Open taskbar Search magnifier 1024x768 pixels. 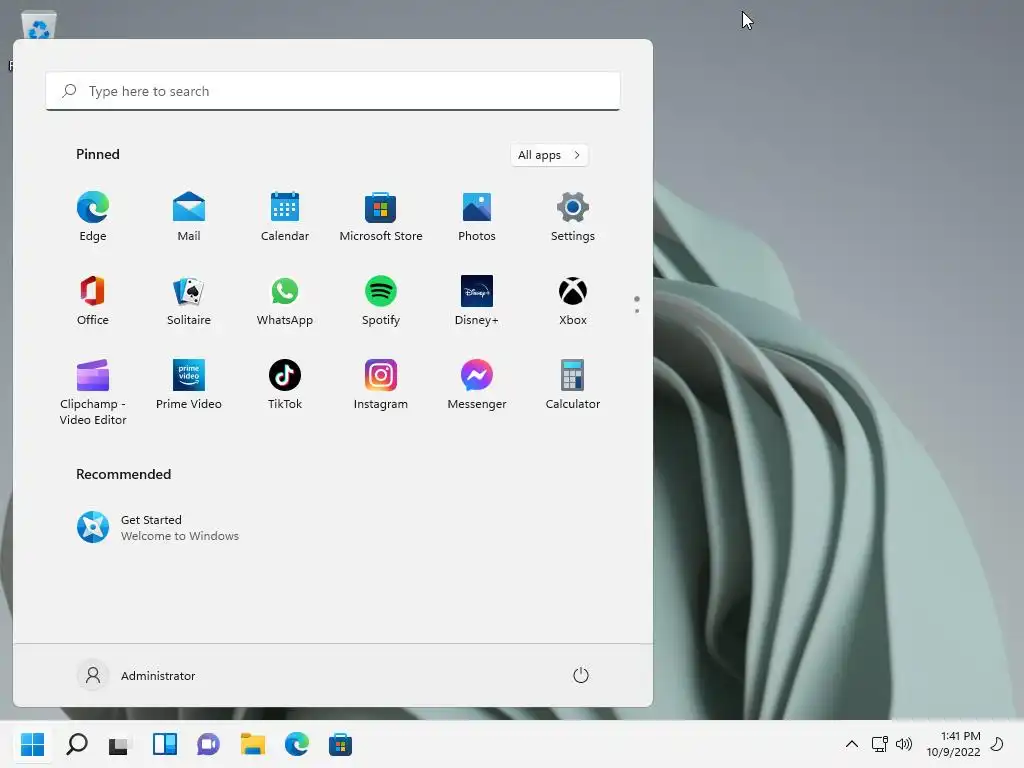(77, 744)
